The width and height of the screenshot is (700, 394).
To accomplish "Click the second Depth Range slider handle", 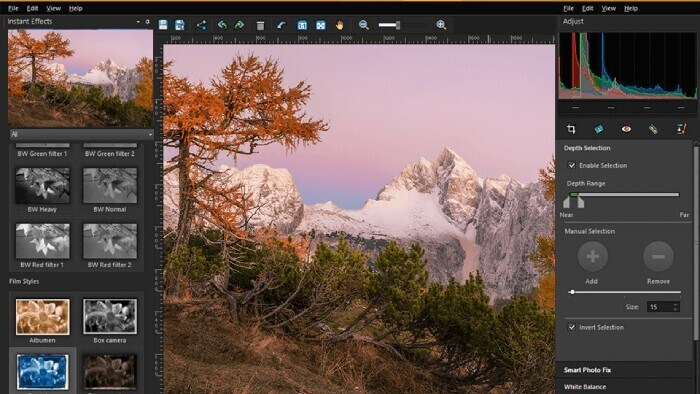I will [580, 202].
